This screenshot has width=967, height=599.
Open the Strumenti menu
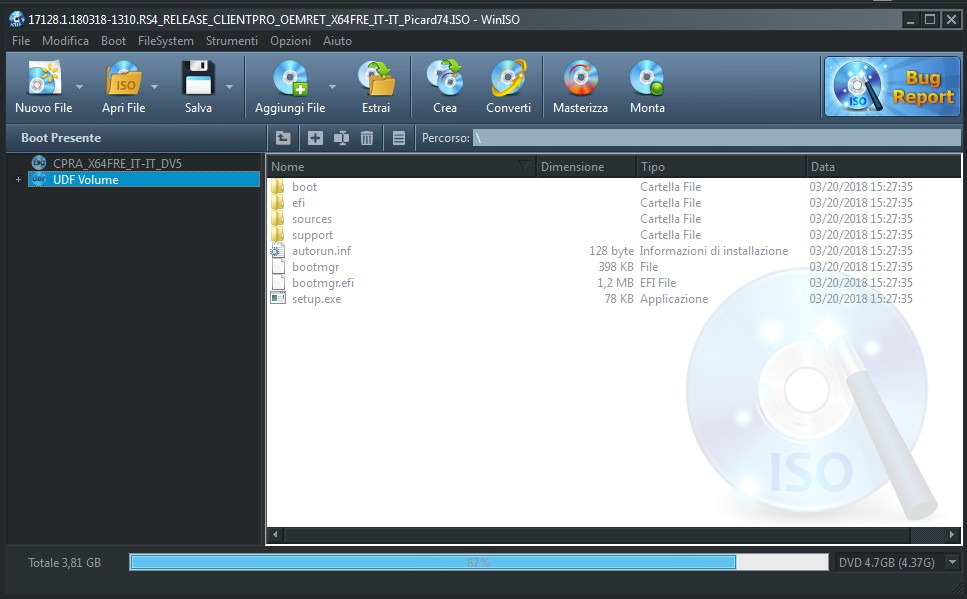(x=232, y=41)
